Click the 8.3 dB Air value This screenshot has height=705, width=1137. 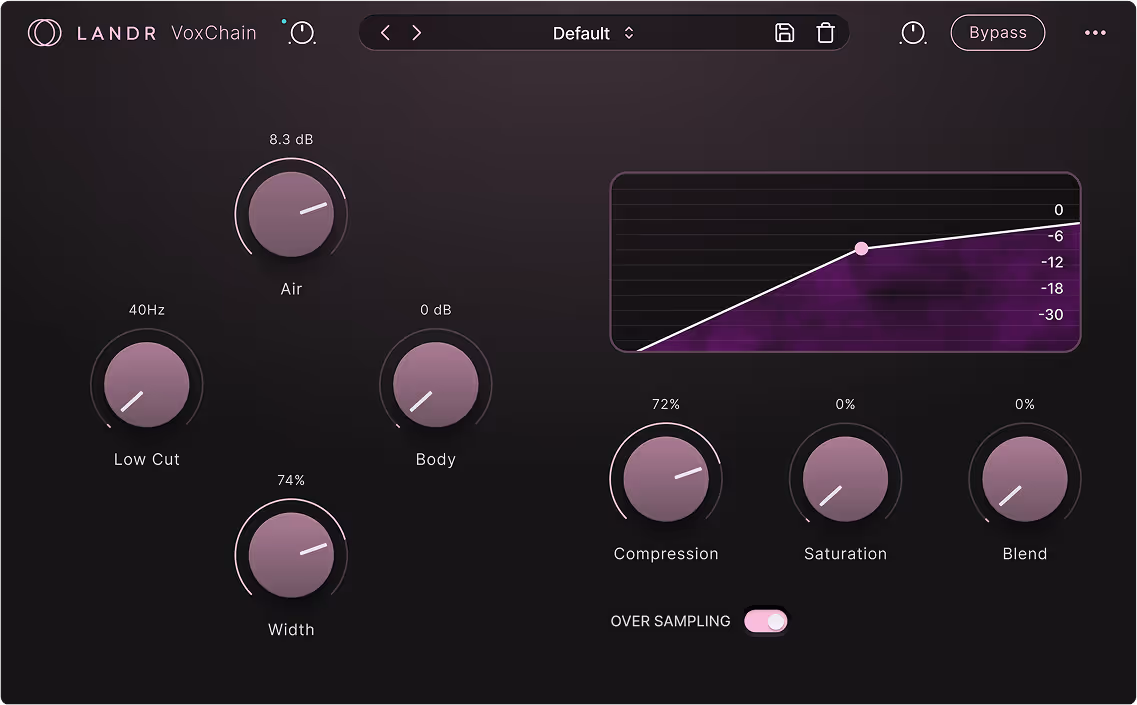tap(291, 139)
